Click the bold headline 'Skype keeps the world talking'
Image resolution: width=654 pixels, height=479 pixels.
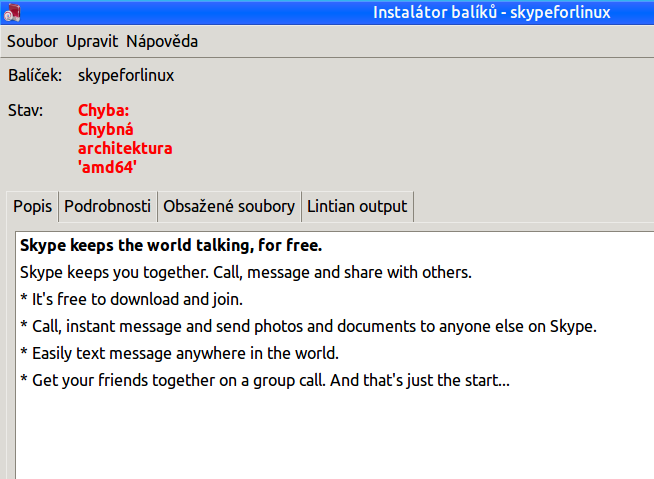point(171,245)
